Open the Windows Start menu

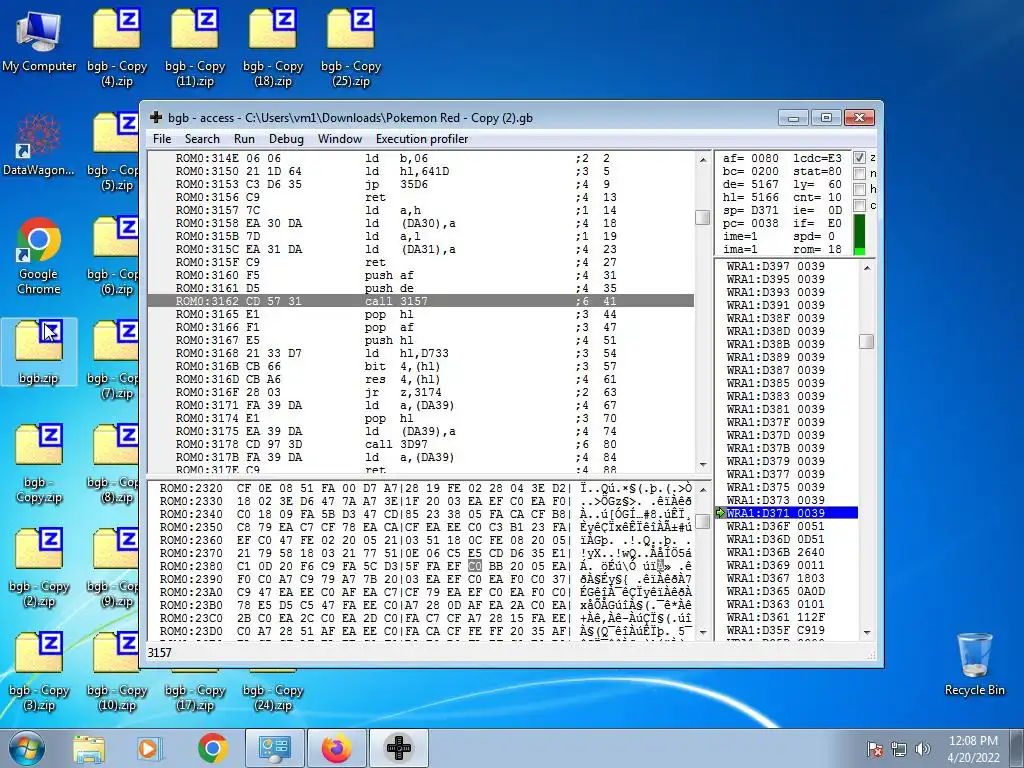coord(26,748)
